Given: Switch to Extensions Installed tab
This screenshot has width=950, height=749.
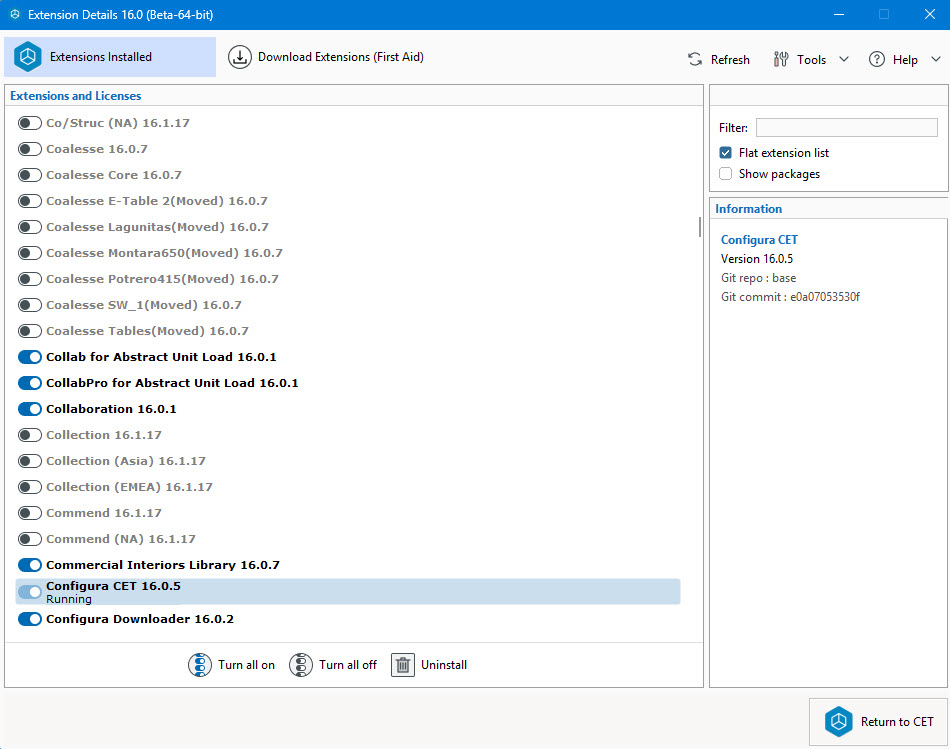Looking at the screenshot, I should (x=110, y=57).
